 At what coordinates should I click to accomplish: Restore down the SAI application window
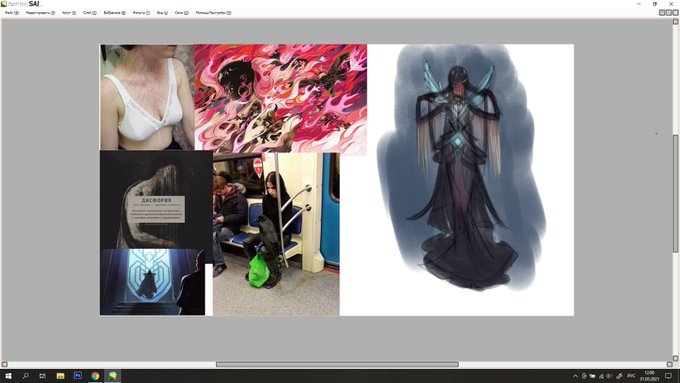tap(655, 4)
